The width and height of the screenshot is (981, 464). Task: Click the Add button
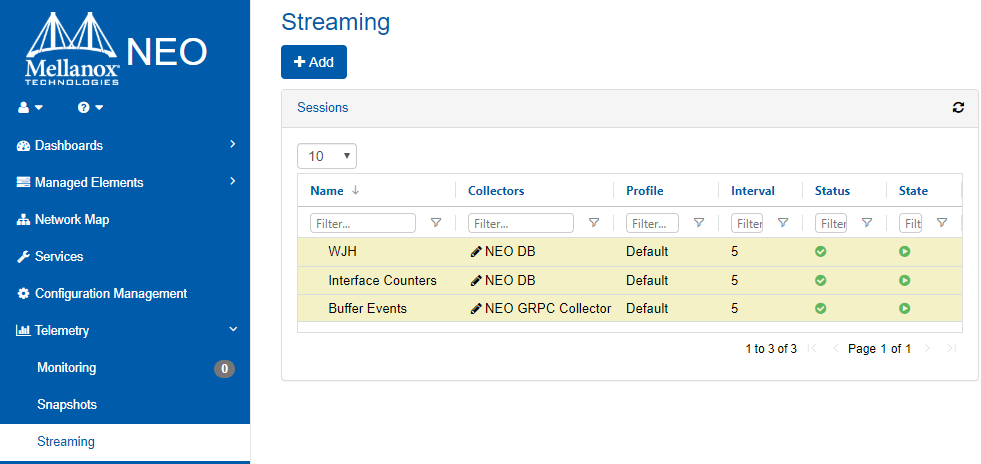(313, 62)
